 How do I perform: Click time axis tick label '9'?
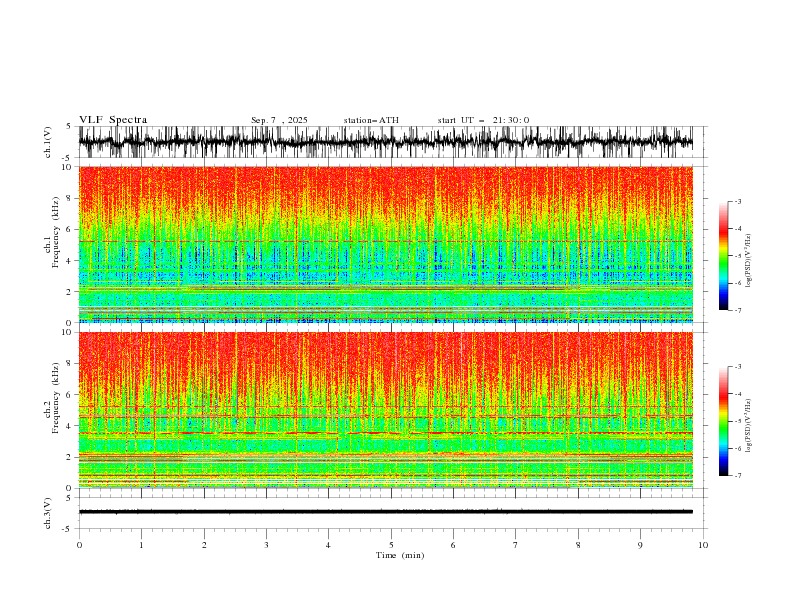pyautogui.click(x=640, y=545)
